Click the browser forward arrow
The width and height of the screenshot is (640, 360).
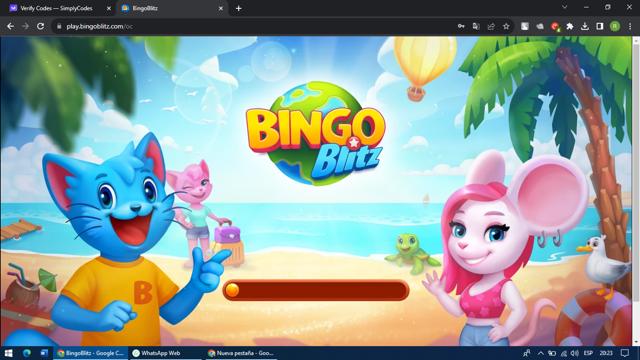(25, 26)
